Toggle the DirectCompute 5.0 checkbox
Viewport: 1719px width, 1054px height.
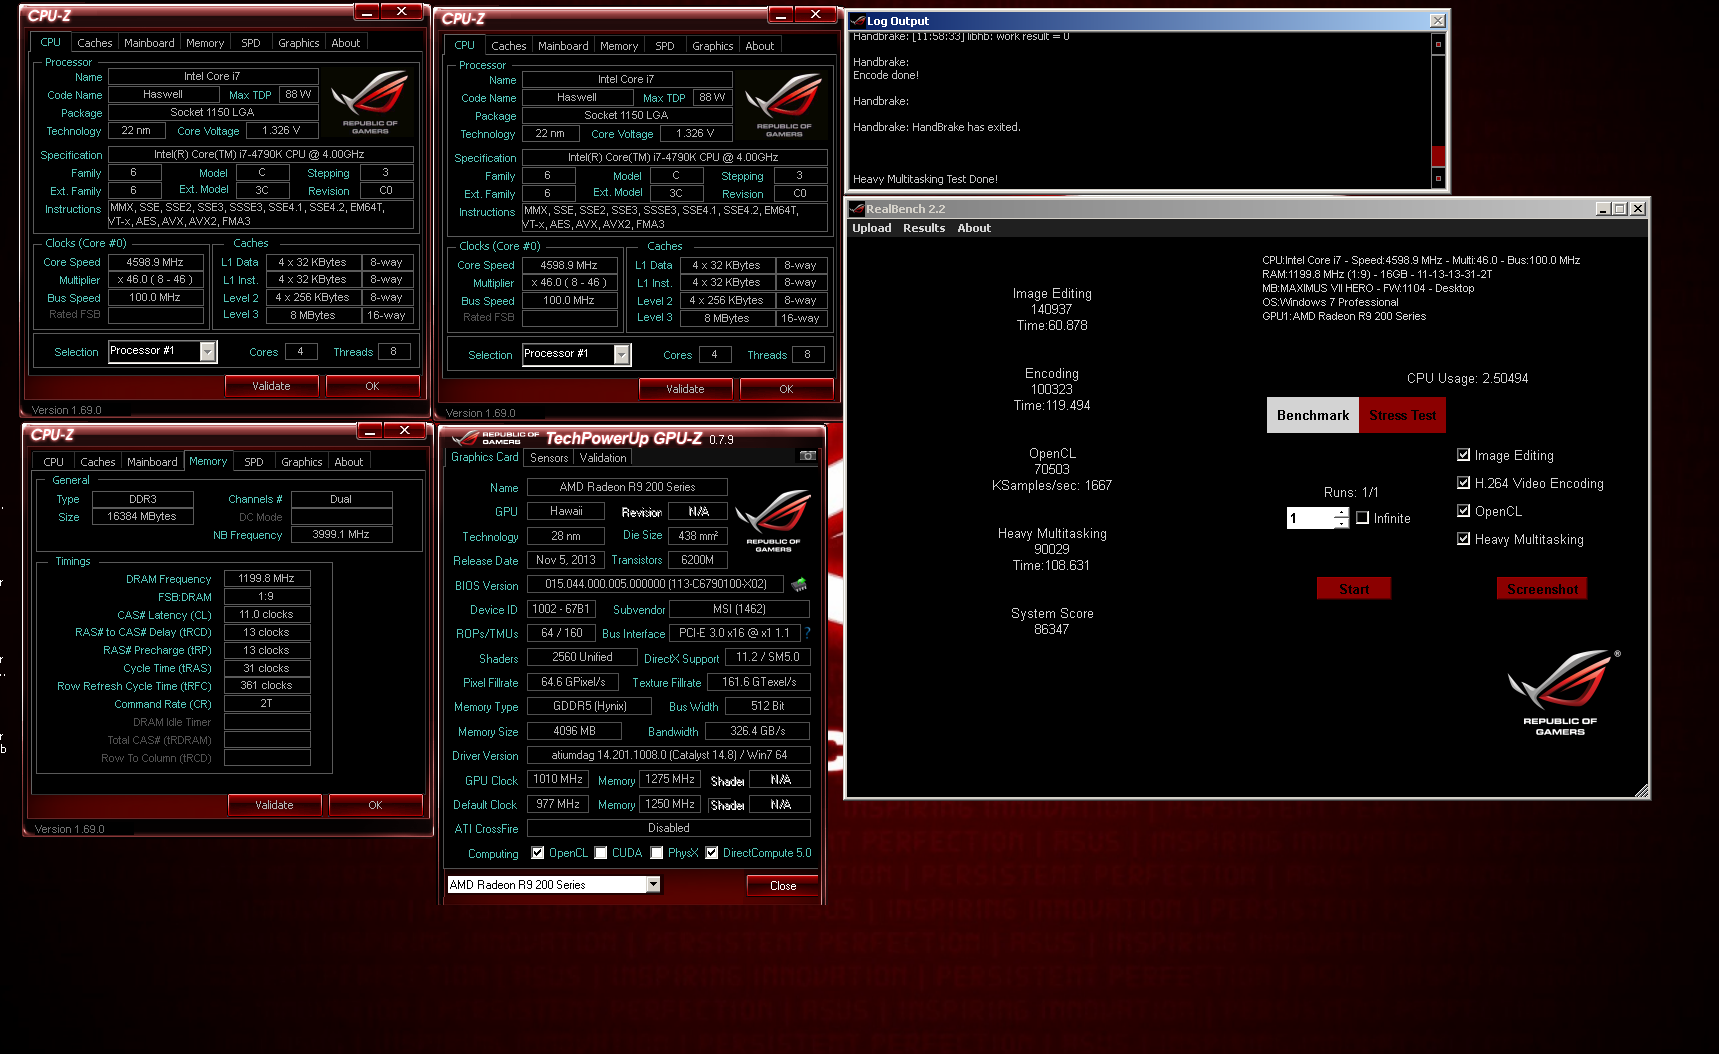click(712, 853)
